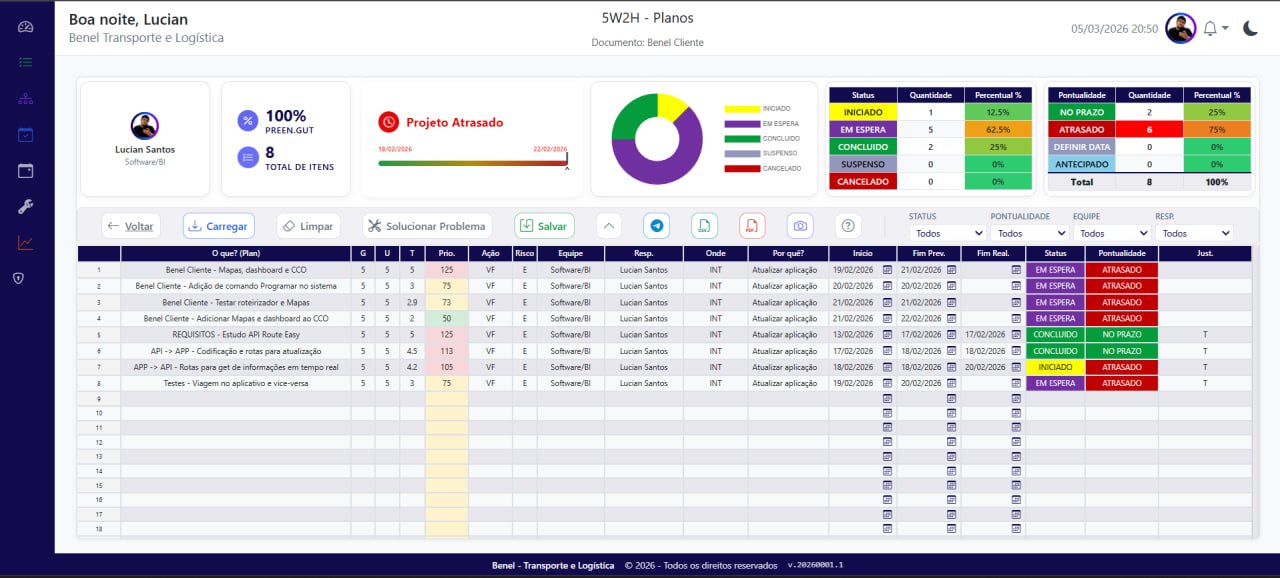The image size is (1280, 578).
Task: Open the dashboard gauge icon in sidebar
Action: click(x=26, y=27)
